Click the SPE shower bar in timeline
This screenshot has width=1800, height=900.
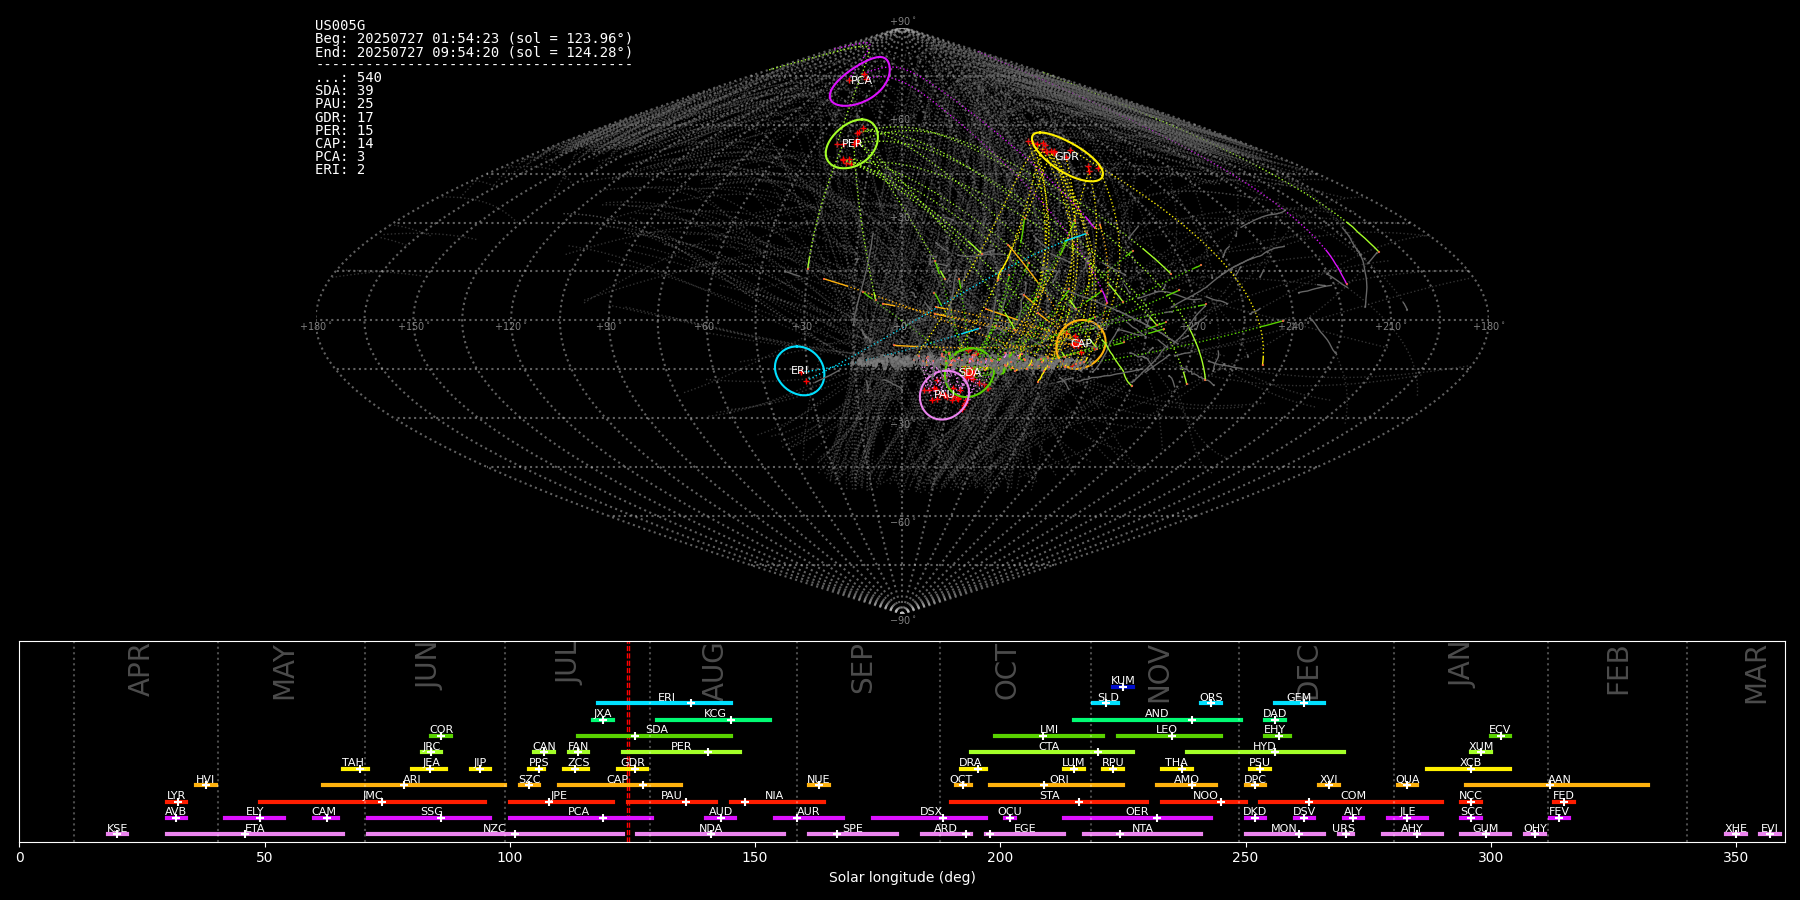(x=853, y=834)
